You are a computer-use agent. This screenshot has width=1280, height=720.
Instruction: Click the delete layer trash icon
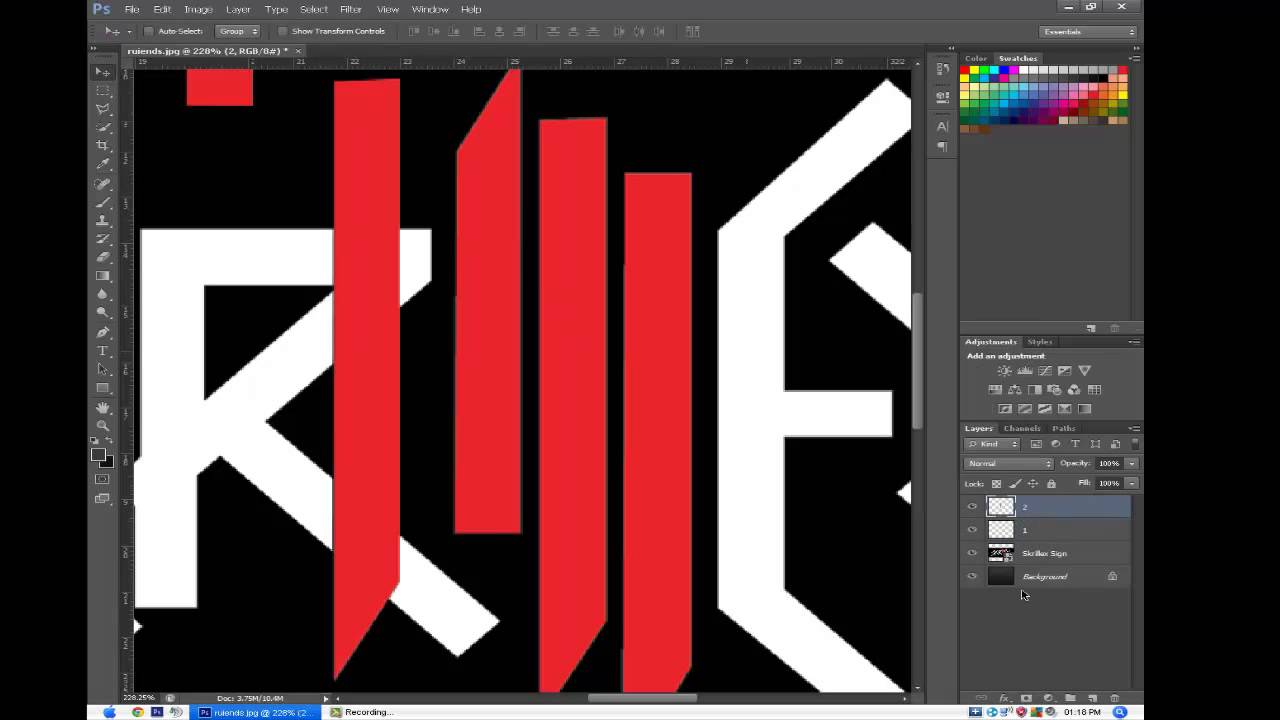click(x=1114, y=698)
